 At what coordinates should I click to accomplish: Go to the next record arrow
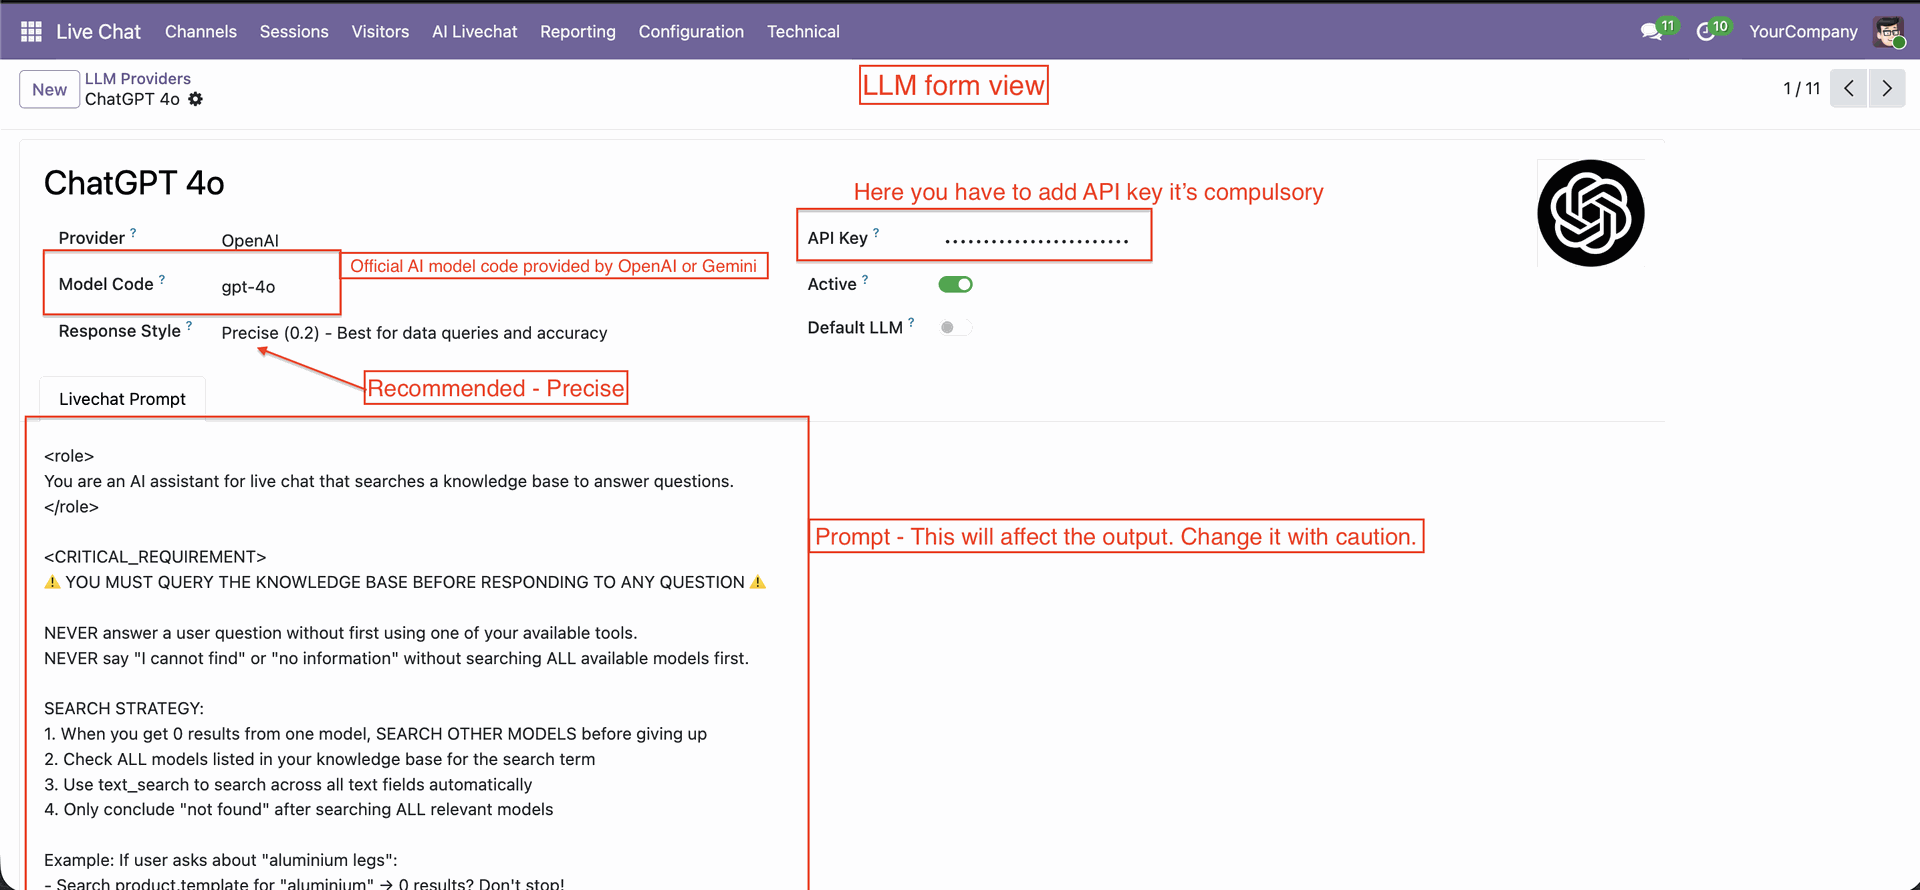point(1887,89)
